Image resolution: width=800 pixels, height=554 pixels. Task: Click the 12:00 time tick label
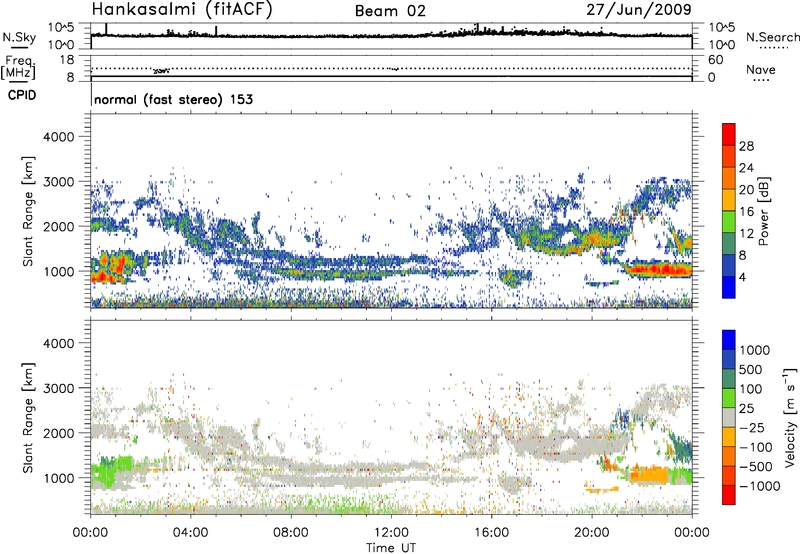click(391, 533)
